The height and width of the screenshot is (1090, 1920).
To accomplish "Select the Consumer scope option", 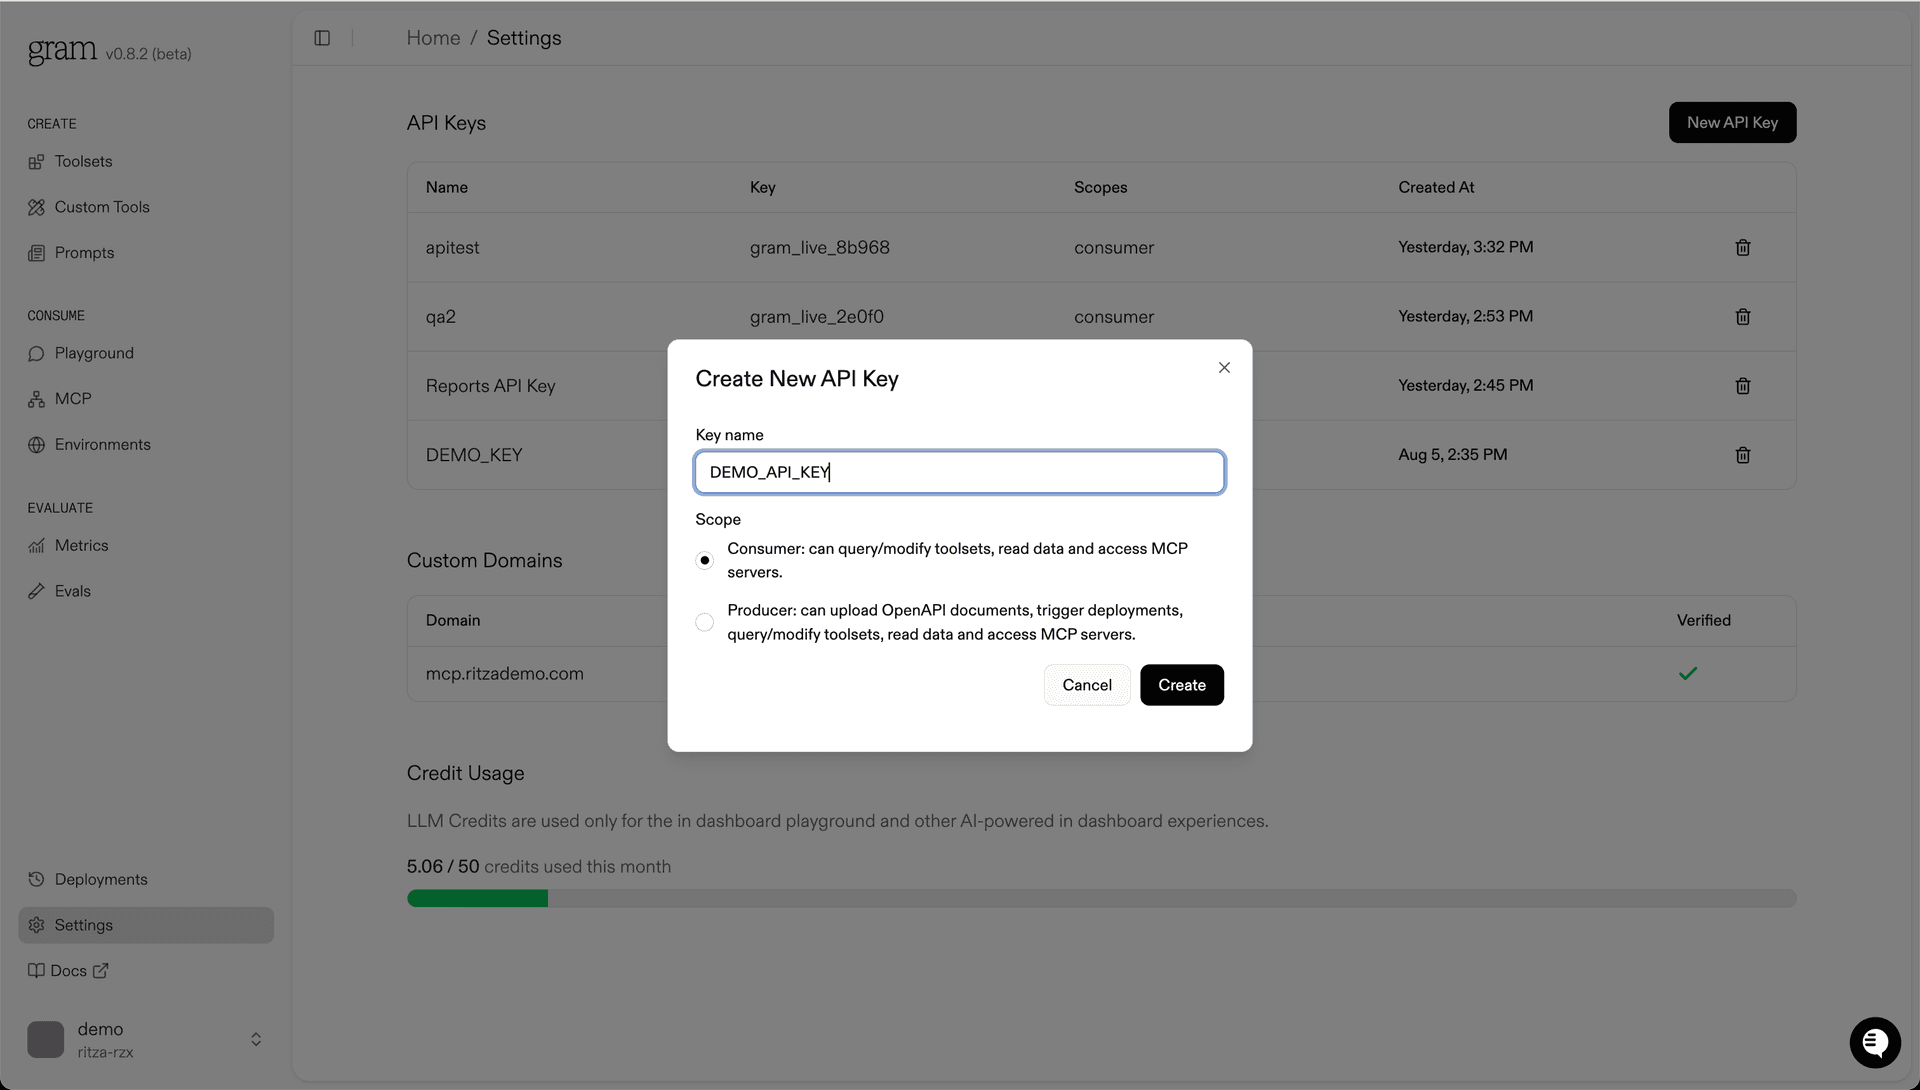I will (704, 560).
